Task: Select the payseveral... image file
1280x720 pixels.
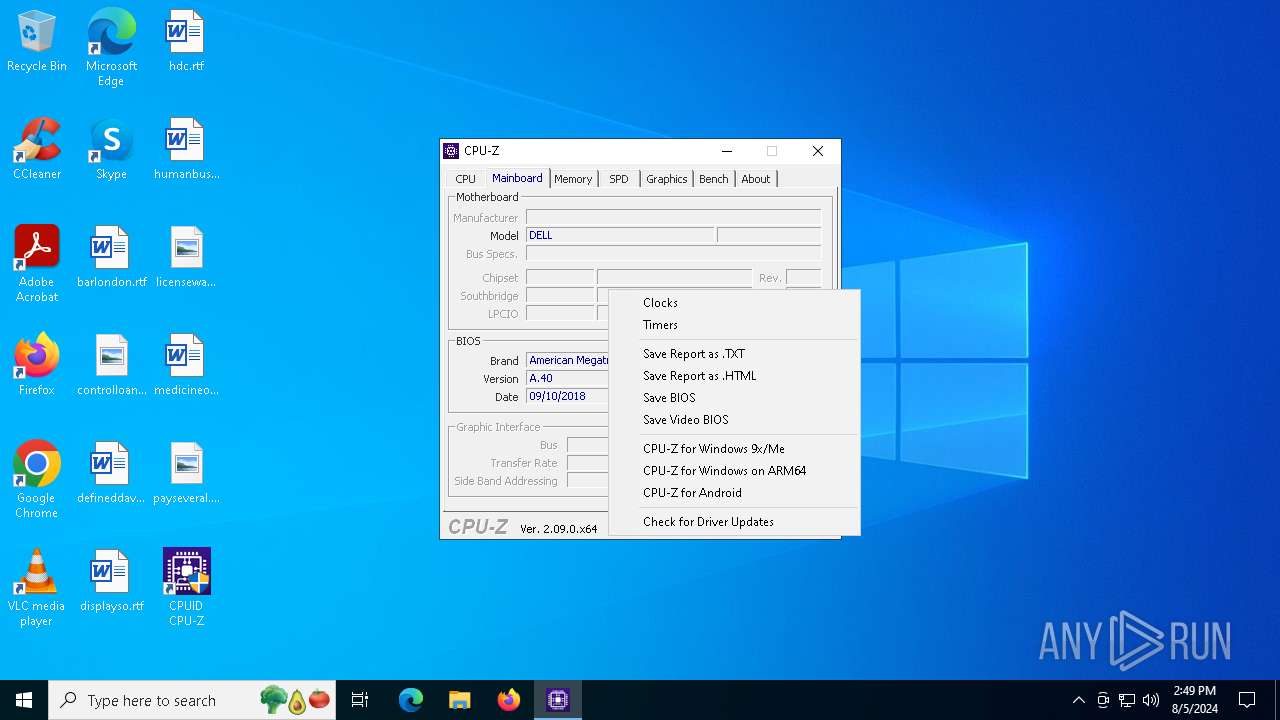Action: (186, 473)
